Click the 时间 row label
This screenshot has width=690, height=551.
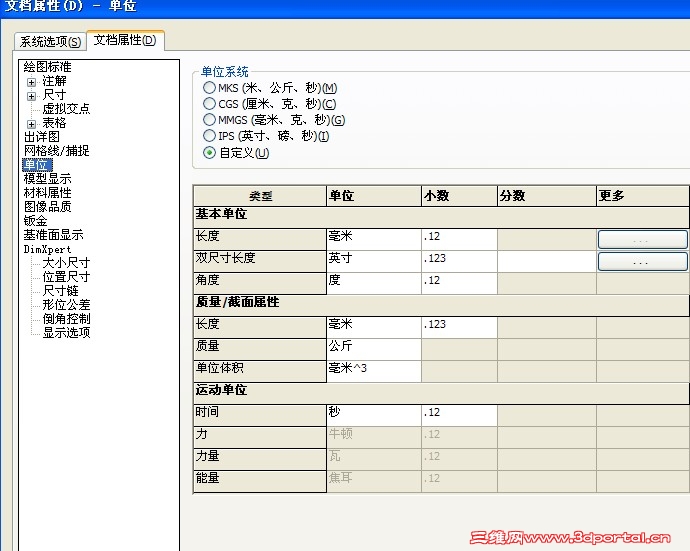click(260, 415)
